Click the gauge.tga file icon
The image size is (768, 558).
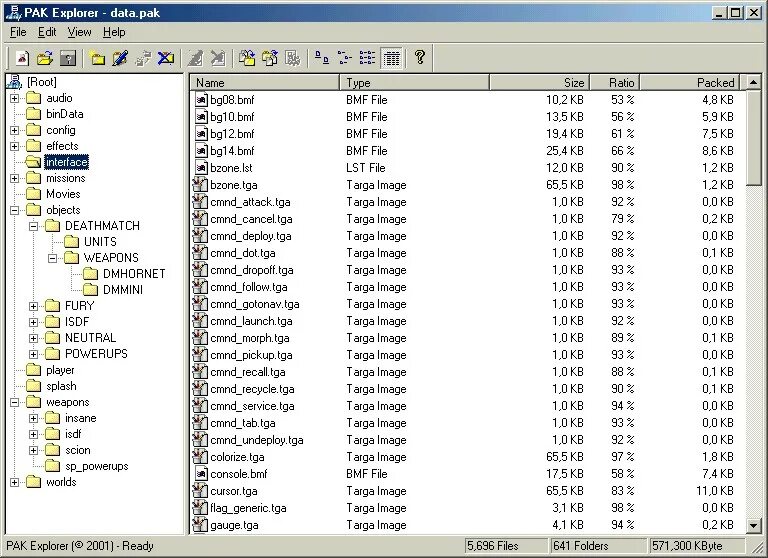pos(199,525)
